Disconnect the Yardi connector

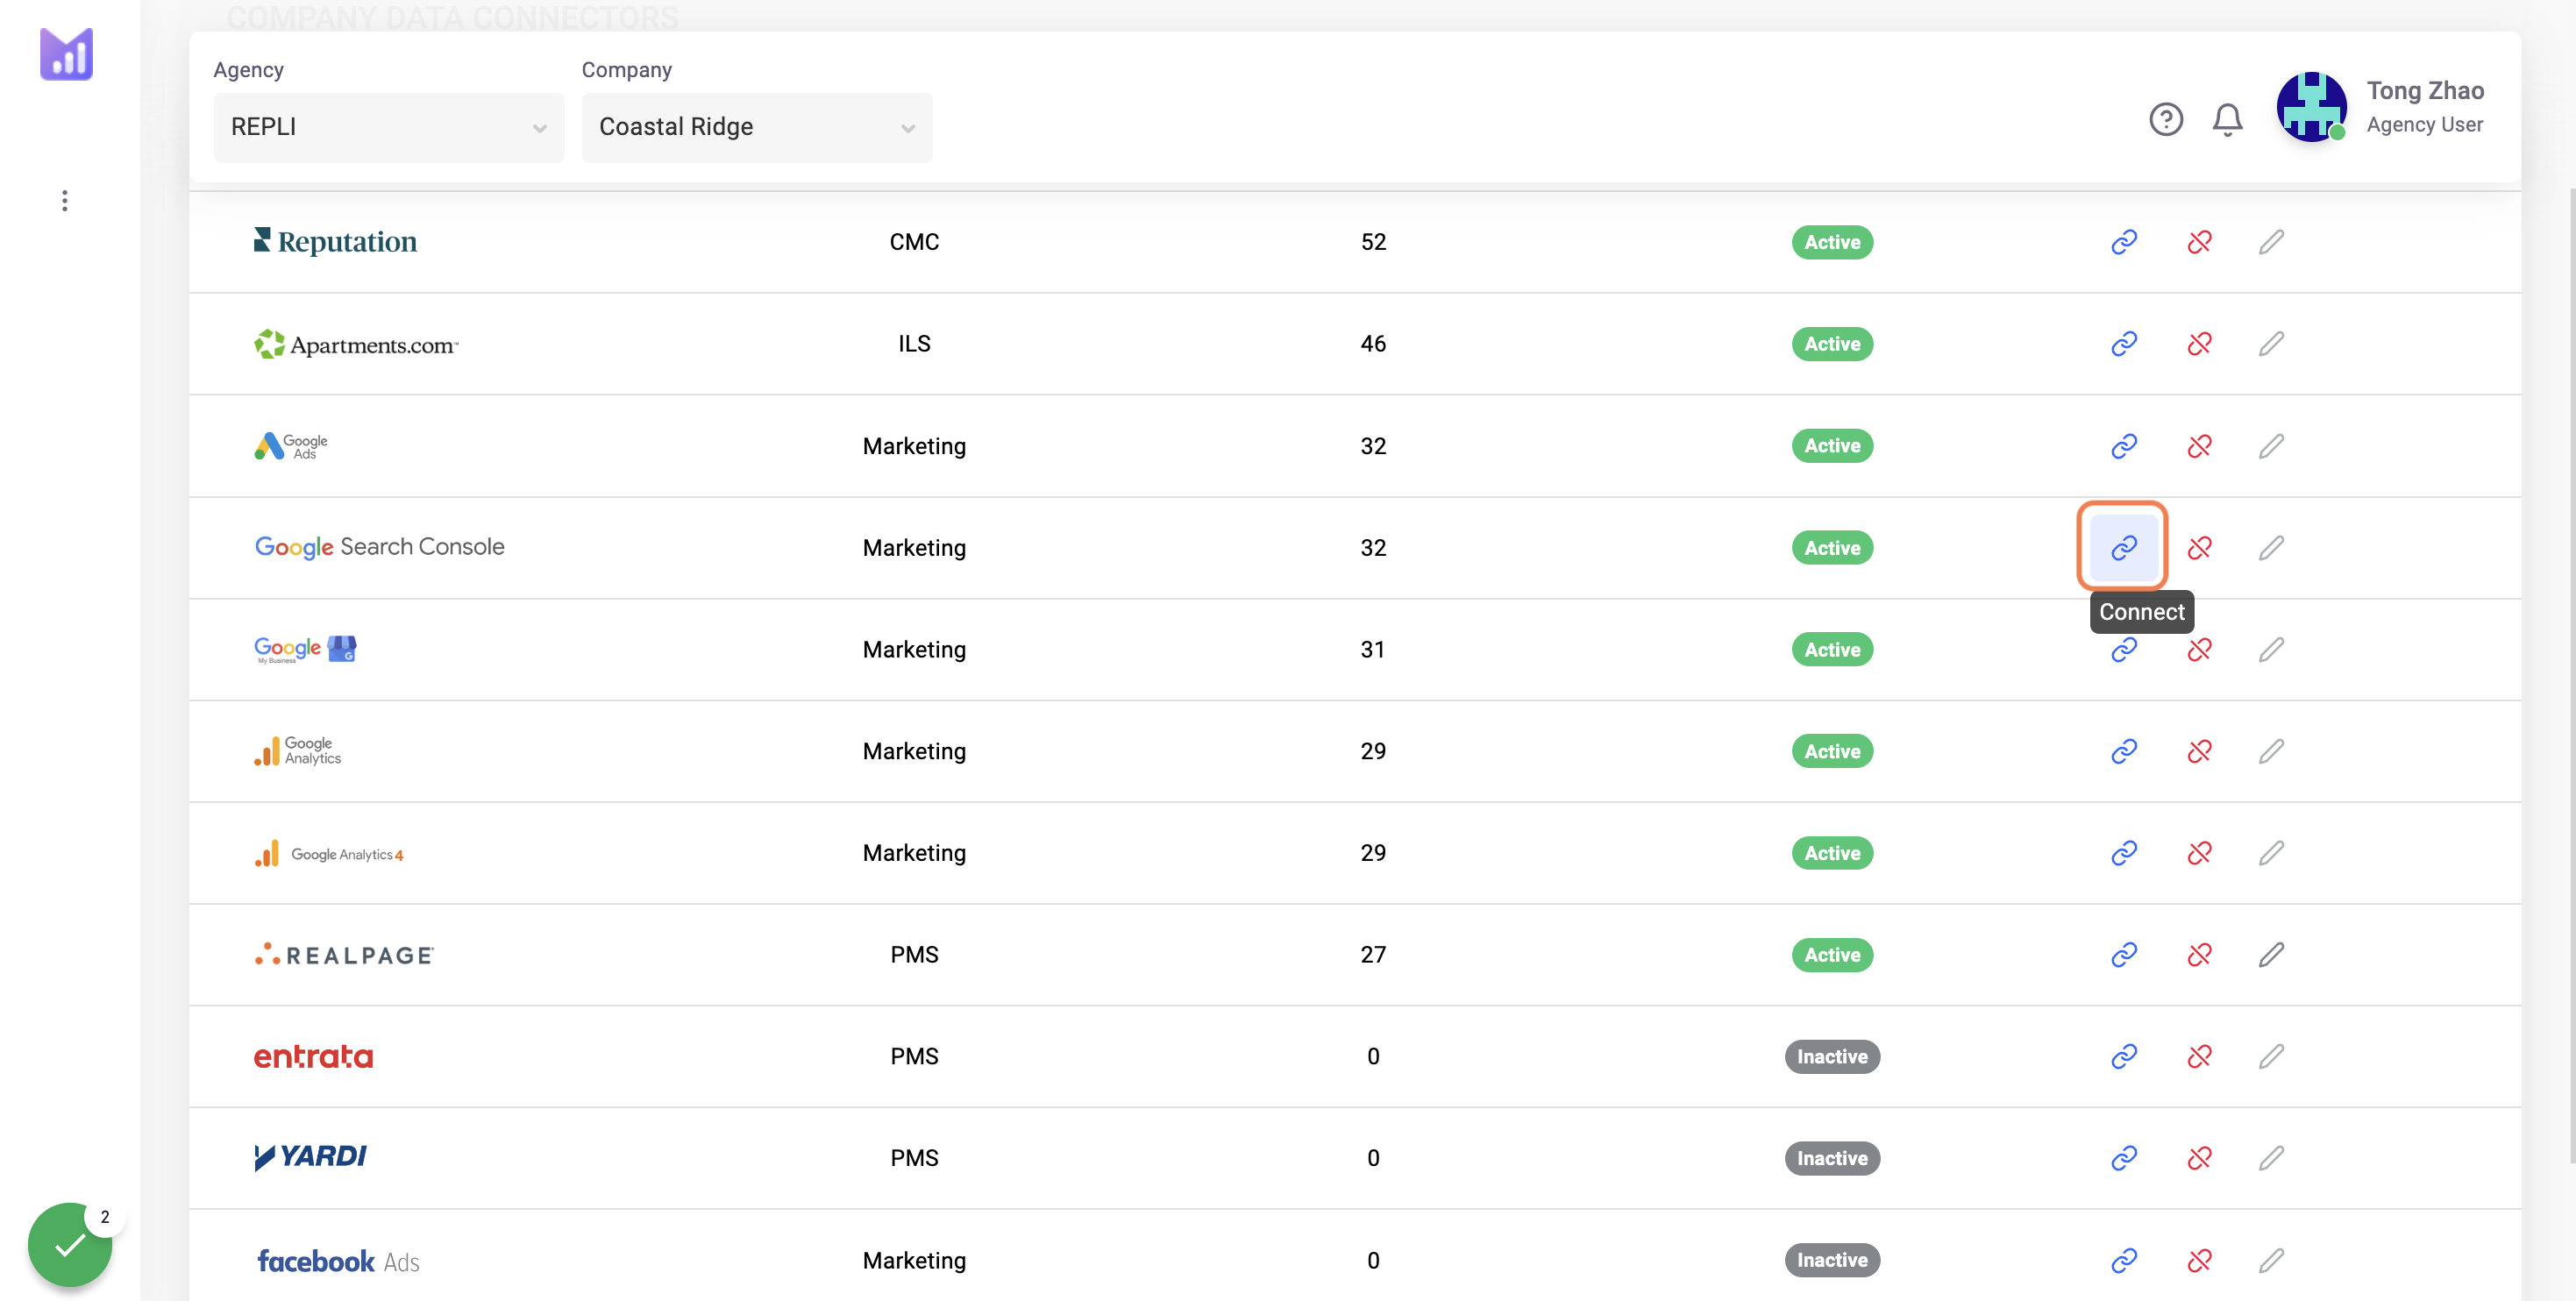[x=2199, y=1158]
